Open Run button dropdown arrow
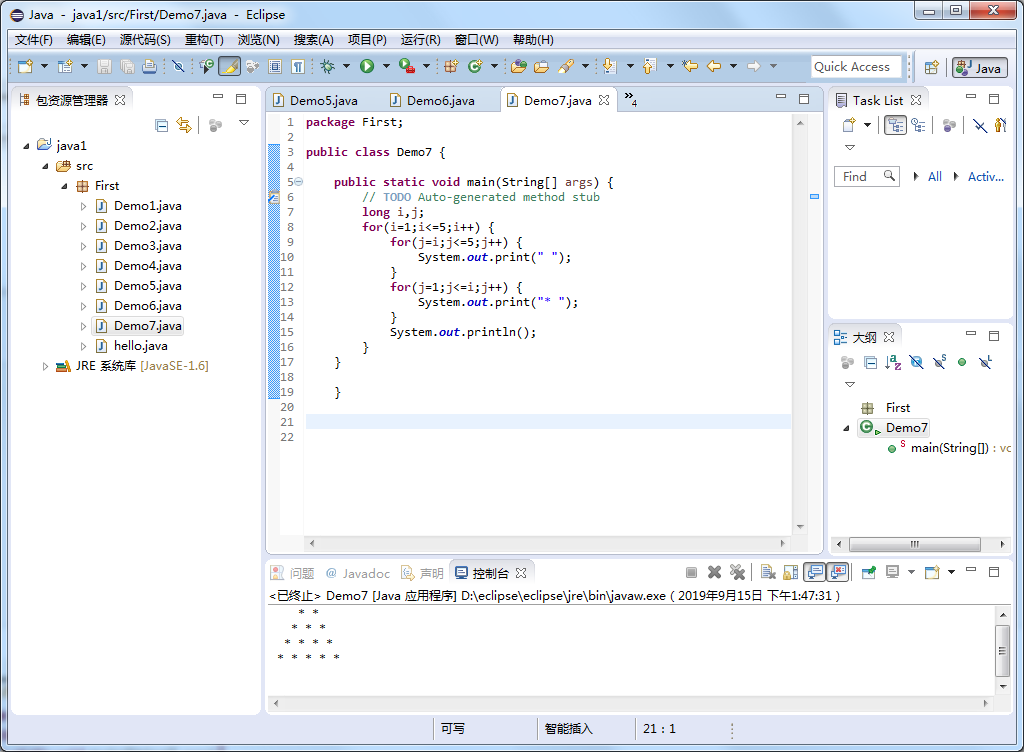The height and width of the screenshot is (752, 1024). [x=386, y=66]
